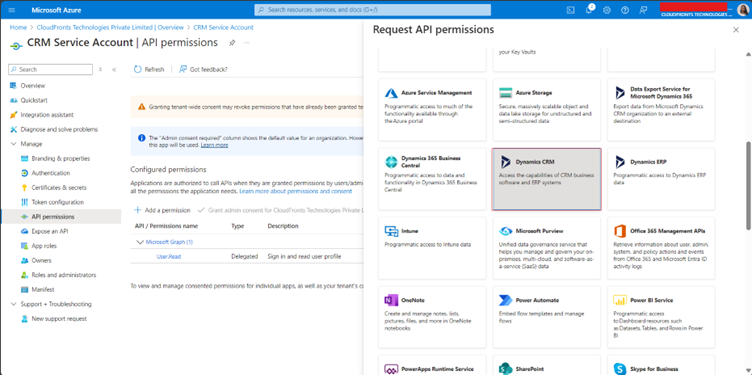Screen dimensions: 752x375
Task: Clear the sidebar search with the X icon
Action: 100,70
